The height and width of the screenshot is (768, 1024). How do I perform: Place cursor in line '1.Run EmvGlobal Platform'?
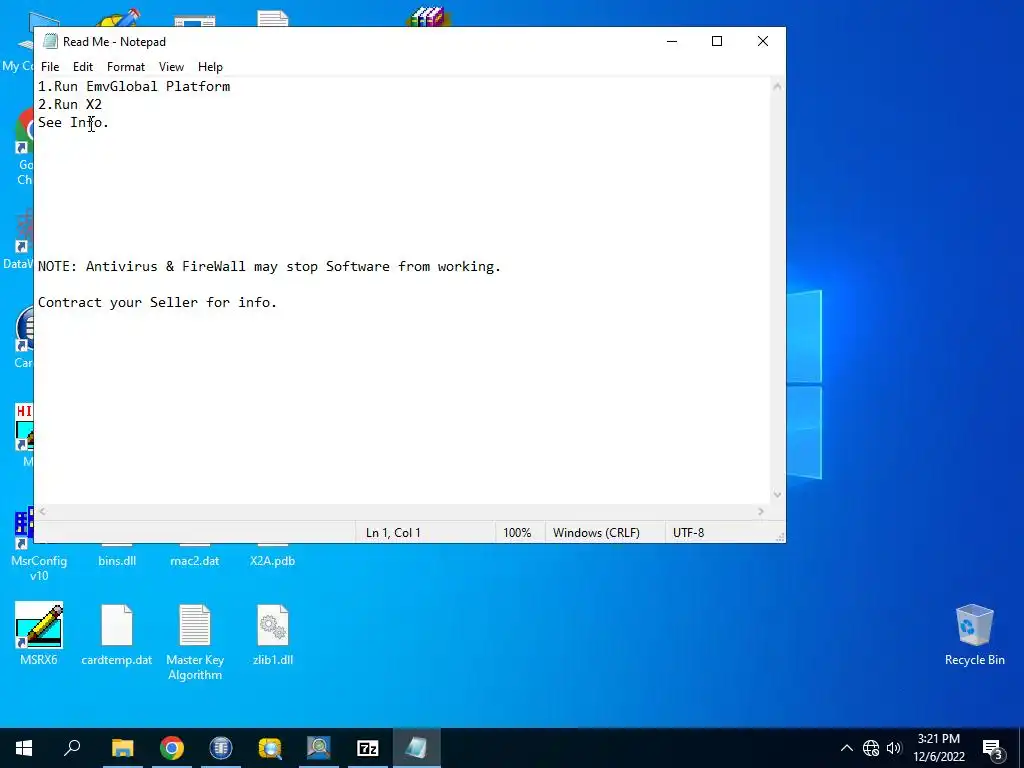tap(134, 86)
